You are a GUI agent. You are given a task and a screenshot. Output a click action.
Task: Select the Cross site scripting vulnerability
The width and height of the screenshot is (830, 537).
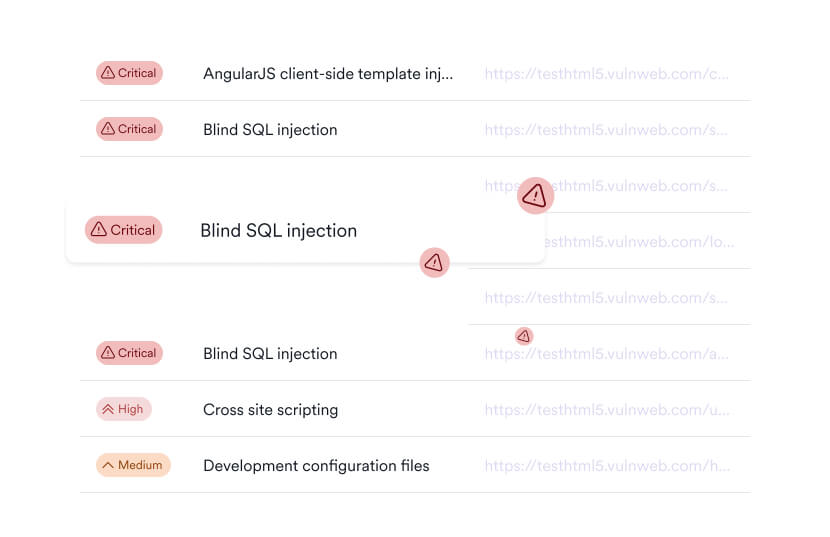pyautogui.click(x=270, y=409)
